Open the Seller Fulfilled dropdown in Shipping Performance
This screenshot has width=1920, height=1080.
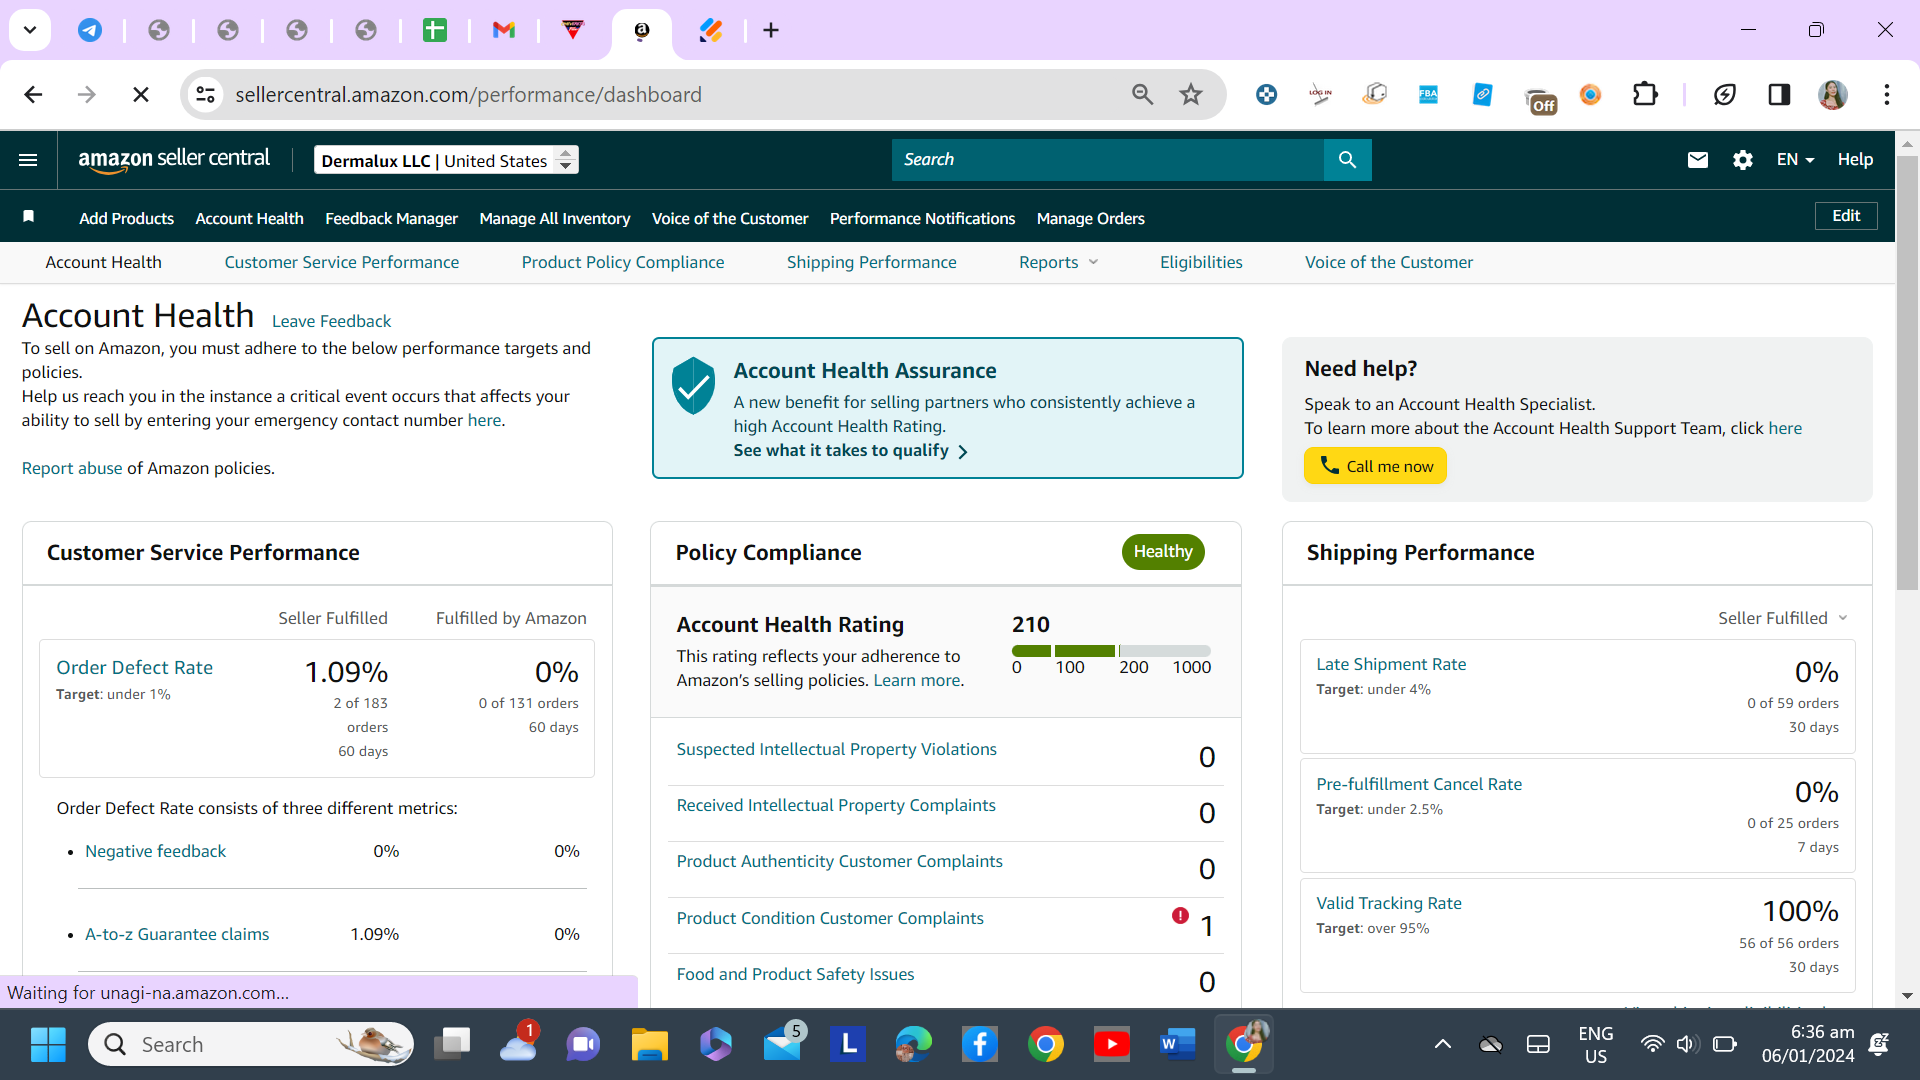1783,618
